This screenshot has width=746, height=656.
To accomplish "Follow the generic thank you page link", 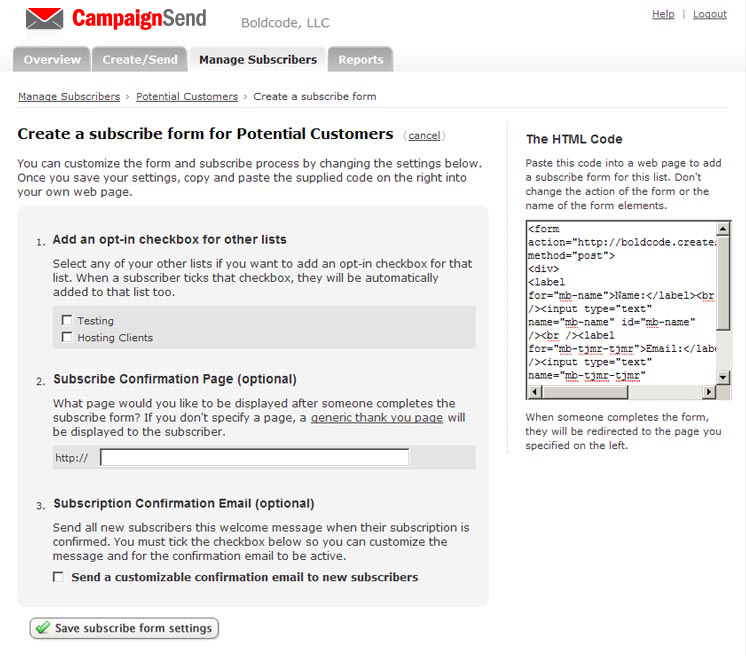I will (x=377, y=417).
